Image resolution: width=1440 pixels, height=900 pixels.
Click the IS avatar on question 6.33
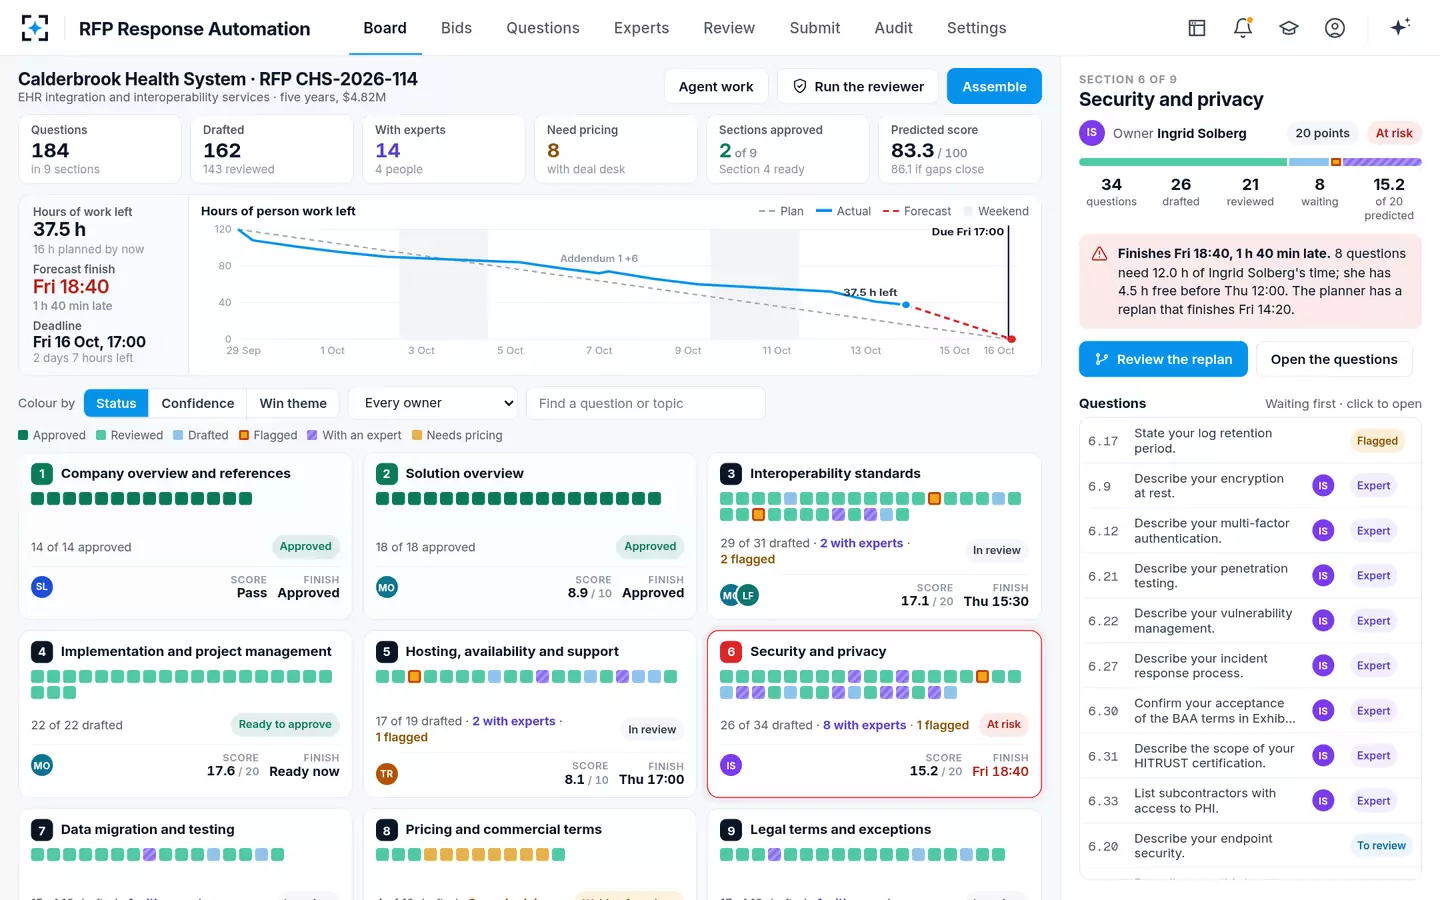click(x=1323, y=801)
